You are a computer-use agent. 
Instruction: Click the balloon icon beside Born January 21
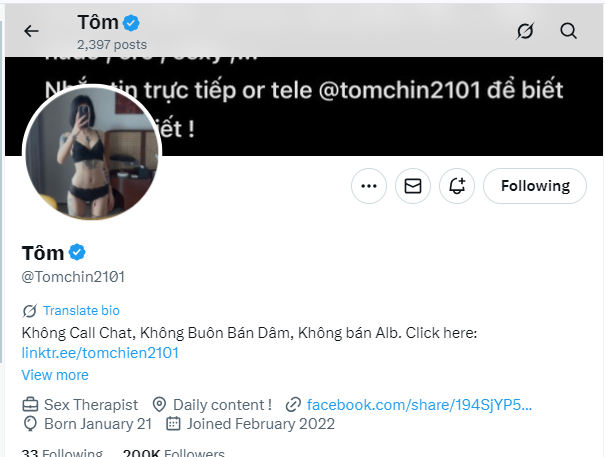[x=30, y=423]
